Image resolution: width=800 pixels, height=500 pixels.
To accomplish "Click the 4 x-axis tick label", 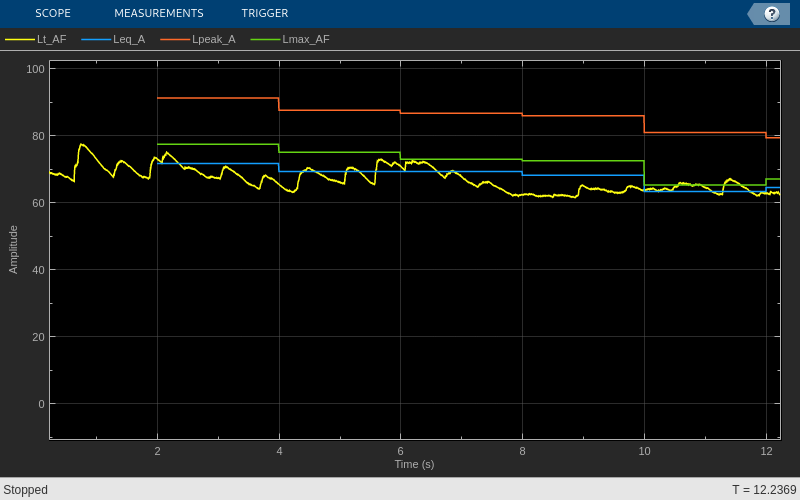I will pos(279,451).
